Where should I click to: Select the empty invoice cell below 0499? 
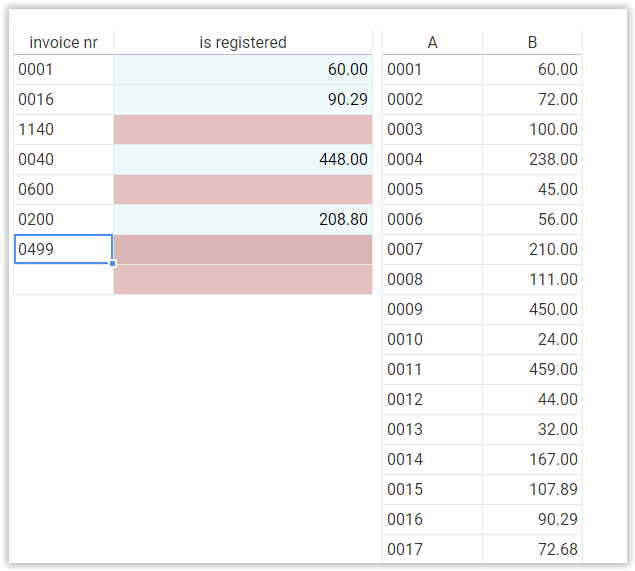coord(63,279)
